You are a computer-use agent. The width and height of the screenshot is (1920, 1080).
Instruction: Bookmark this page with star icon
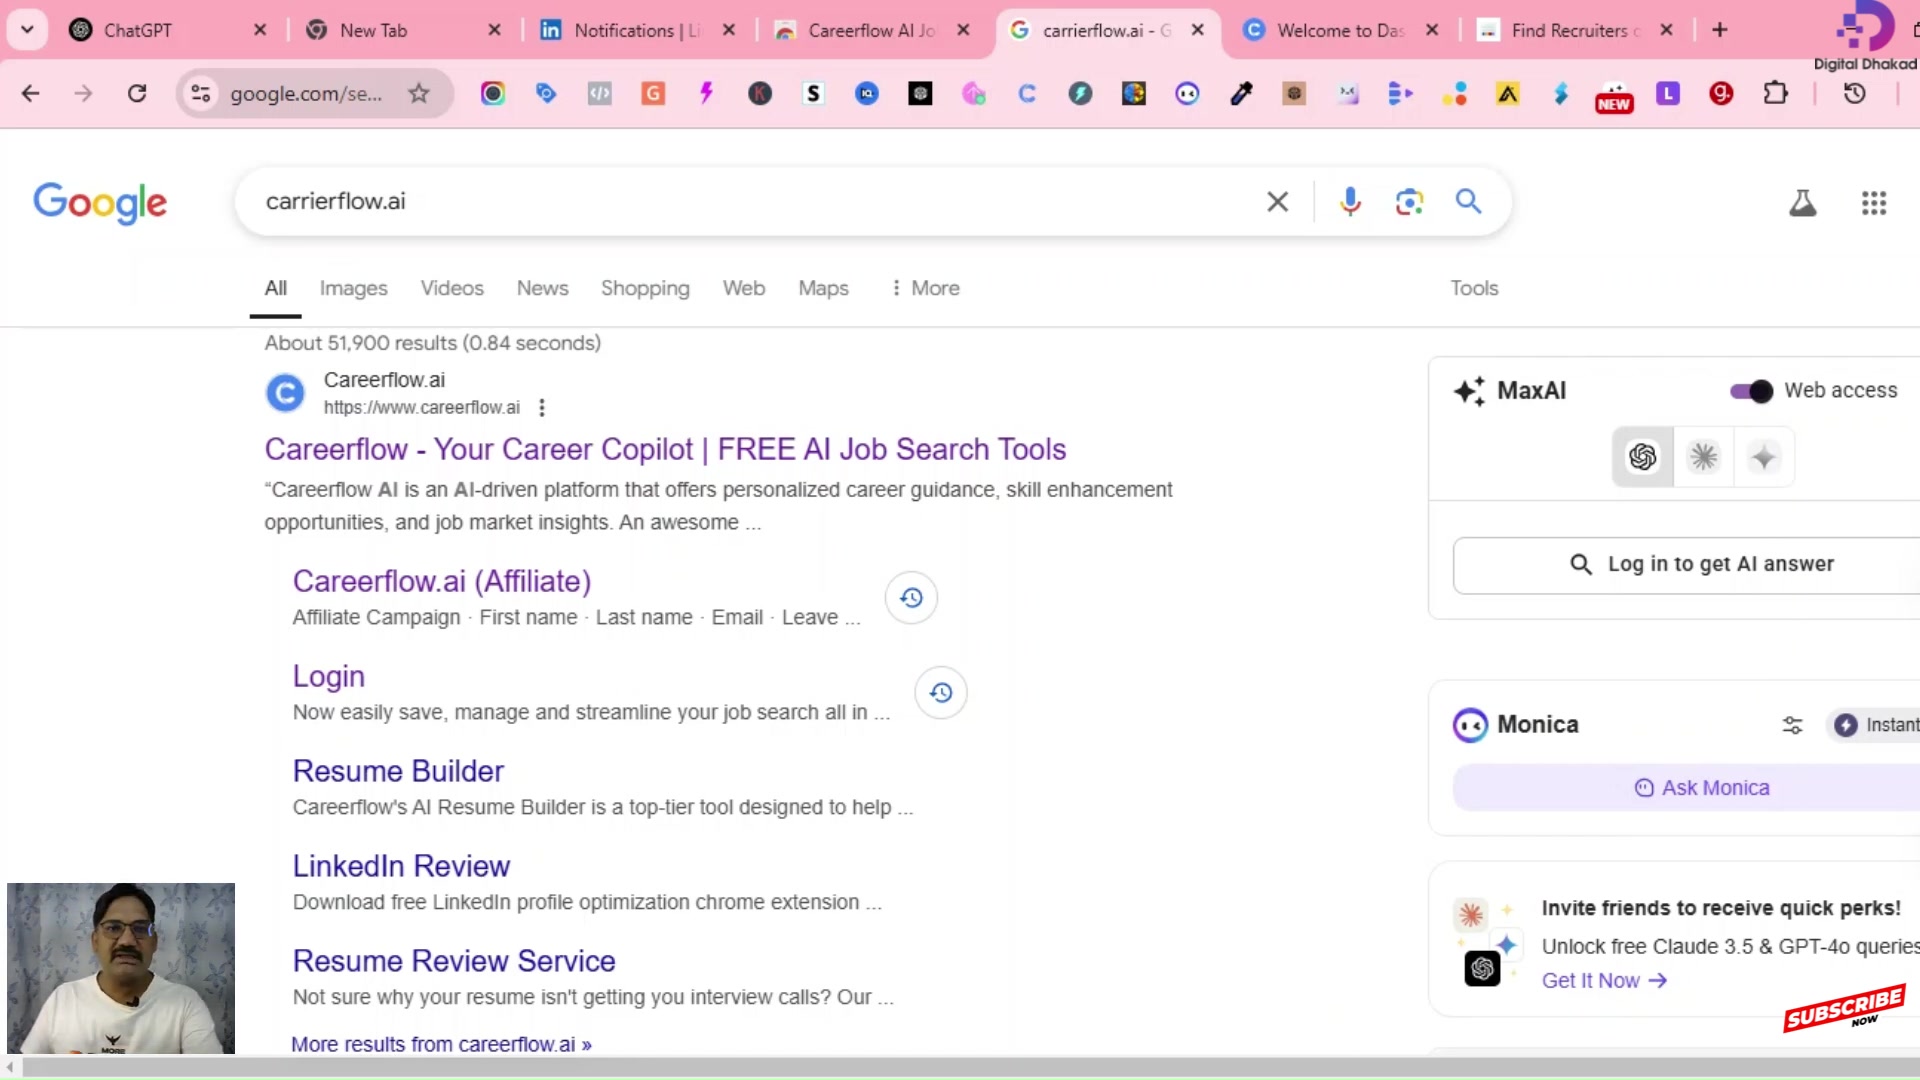pos(419,93)
